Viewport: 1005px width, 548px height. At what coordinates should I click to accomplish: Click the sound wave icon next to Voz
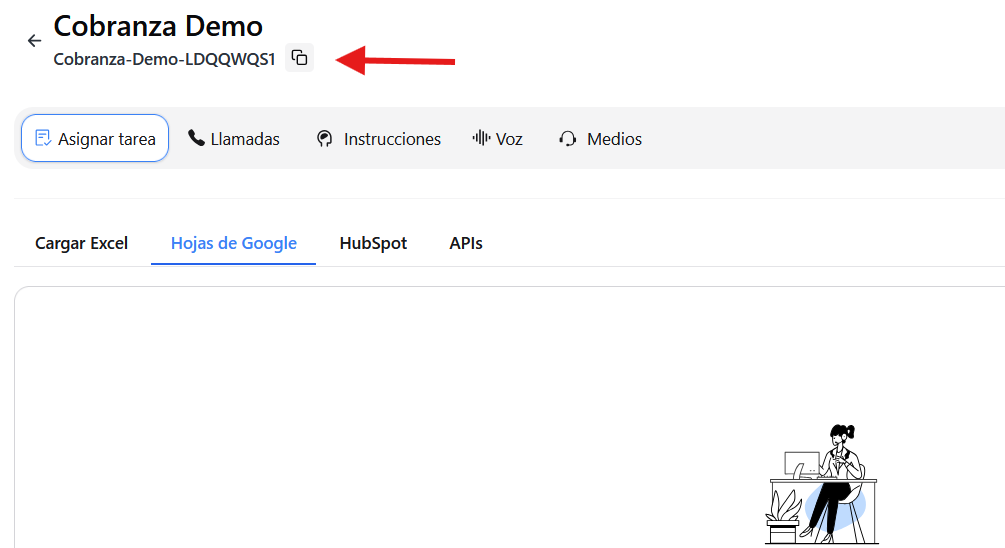pos(481,138)
